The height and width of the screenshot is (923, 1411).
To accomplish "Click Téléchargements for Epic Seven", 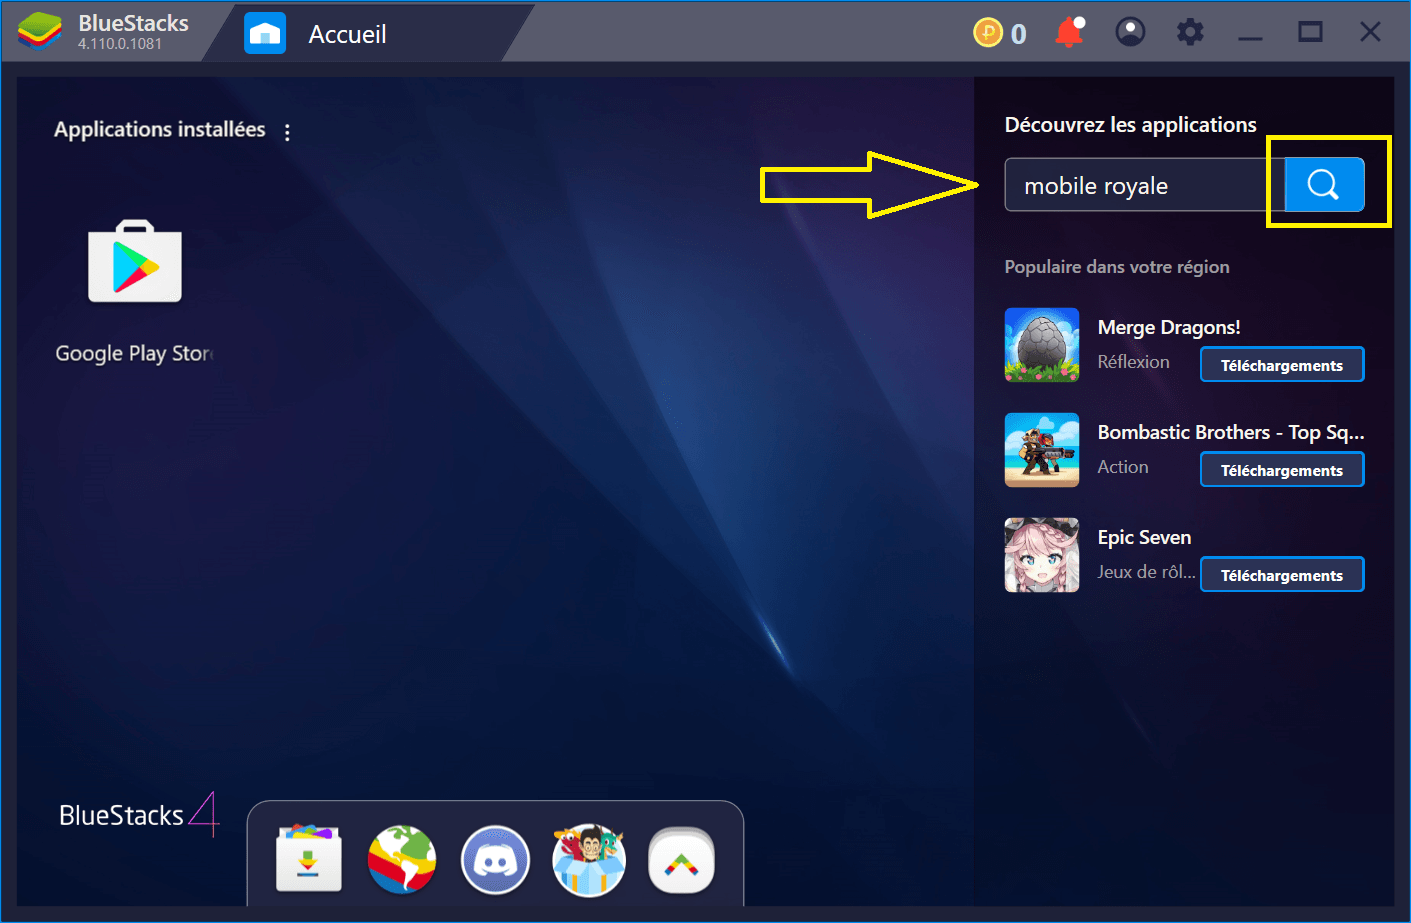I will pos(1282,575).
